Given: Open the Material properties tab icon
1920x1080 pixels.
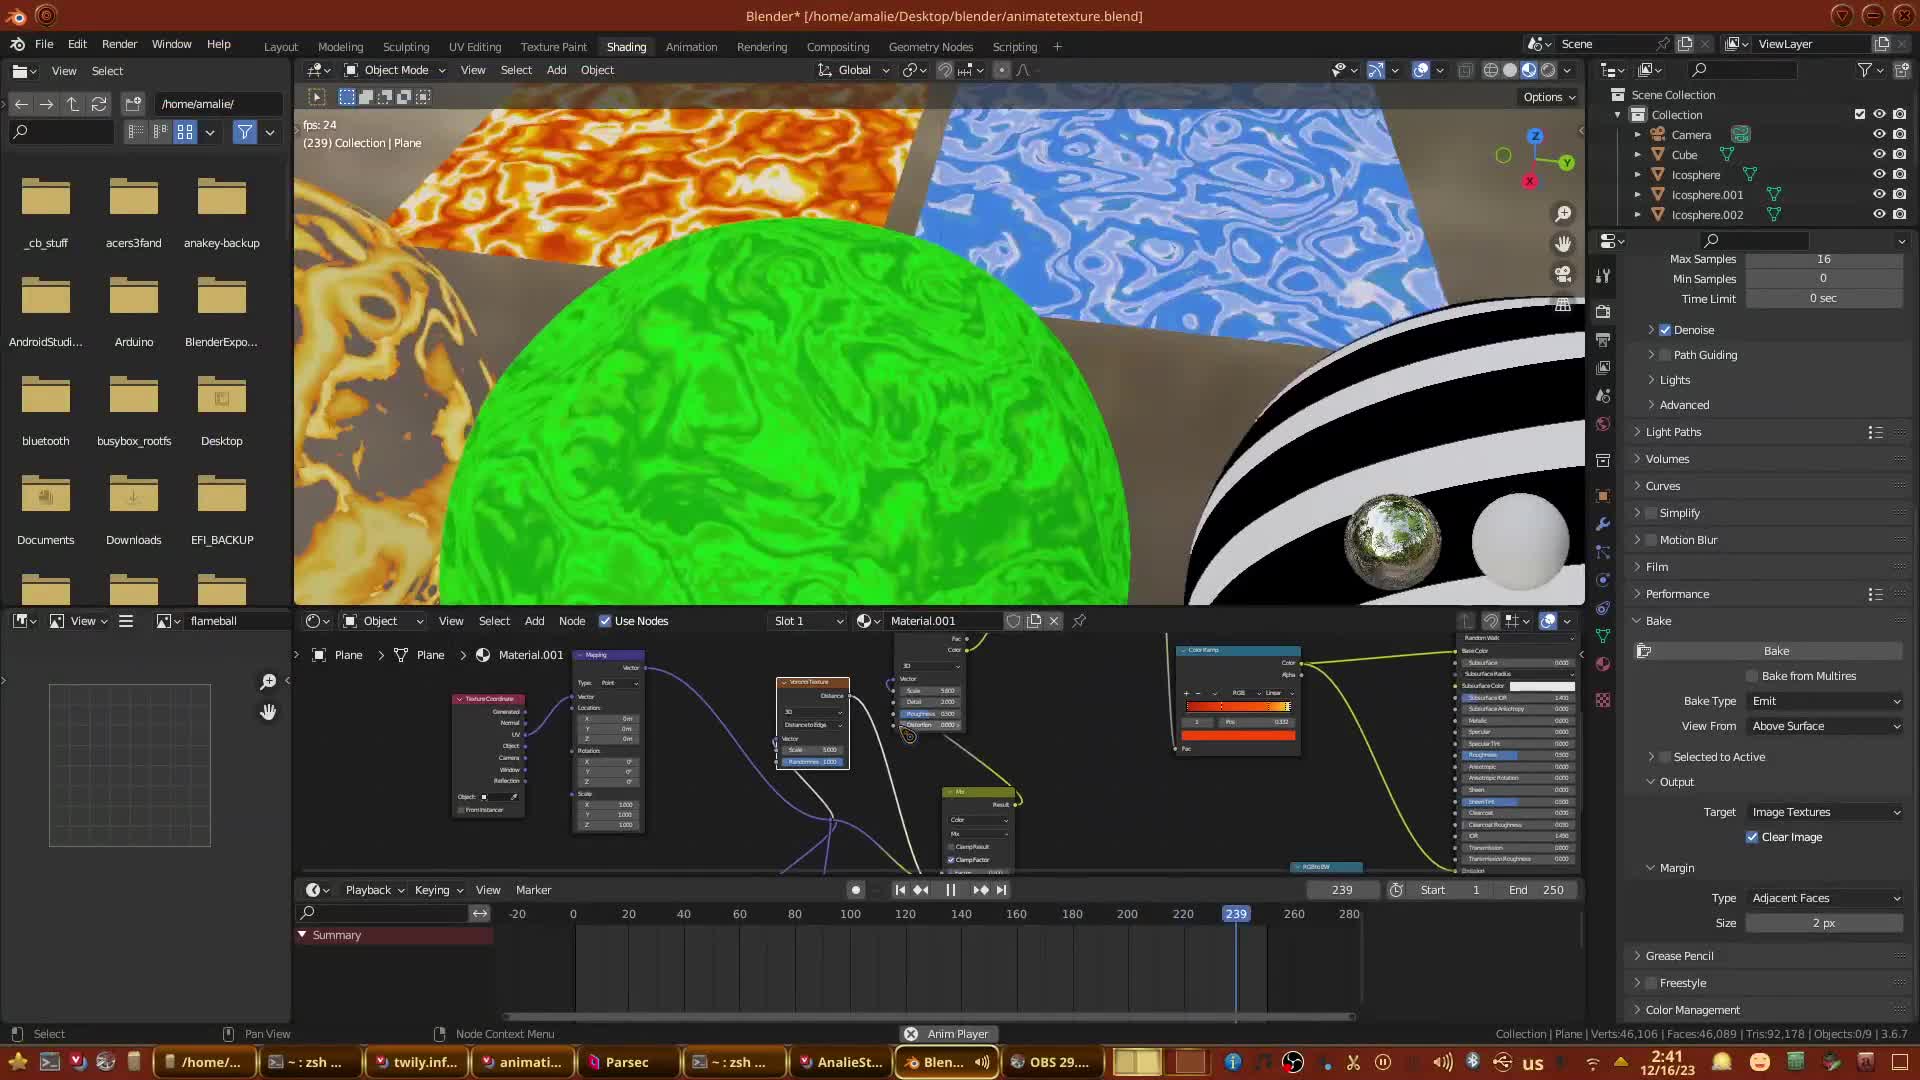Looking at the screenshot, I should (1603, 664).
